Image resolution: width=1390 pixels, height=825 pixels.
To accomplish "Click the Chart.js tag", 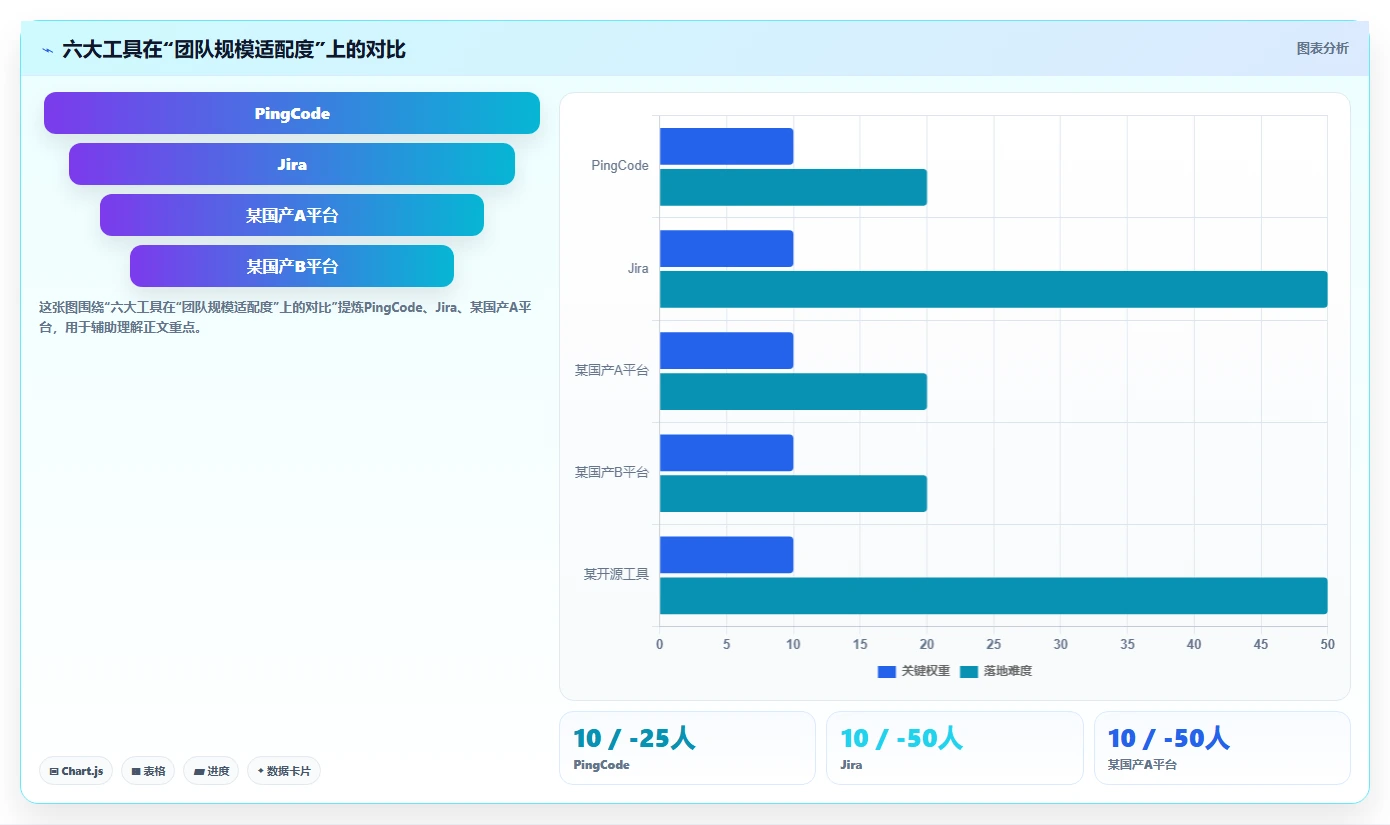I will (x=76, y=771).
